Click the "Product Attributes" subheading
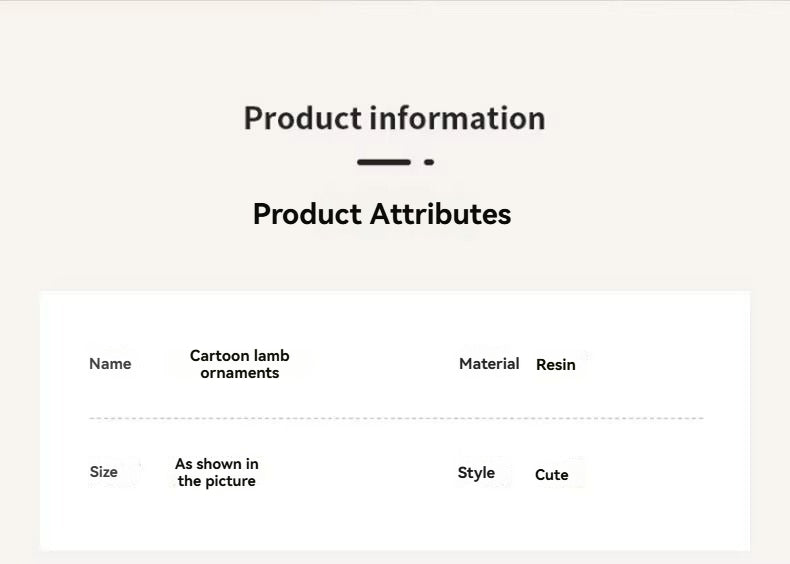790x564 pixels. point(381,214)
